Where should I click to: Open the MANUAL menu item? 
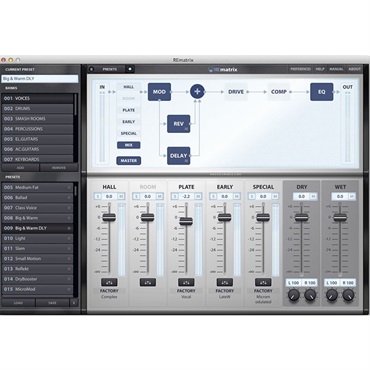(x=336, y=69)
